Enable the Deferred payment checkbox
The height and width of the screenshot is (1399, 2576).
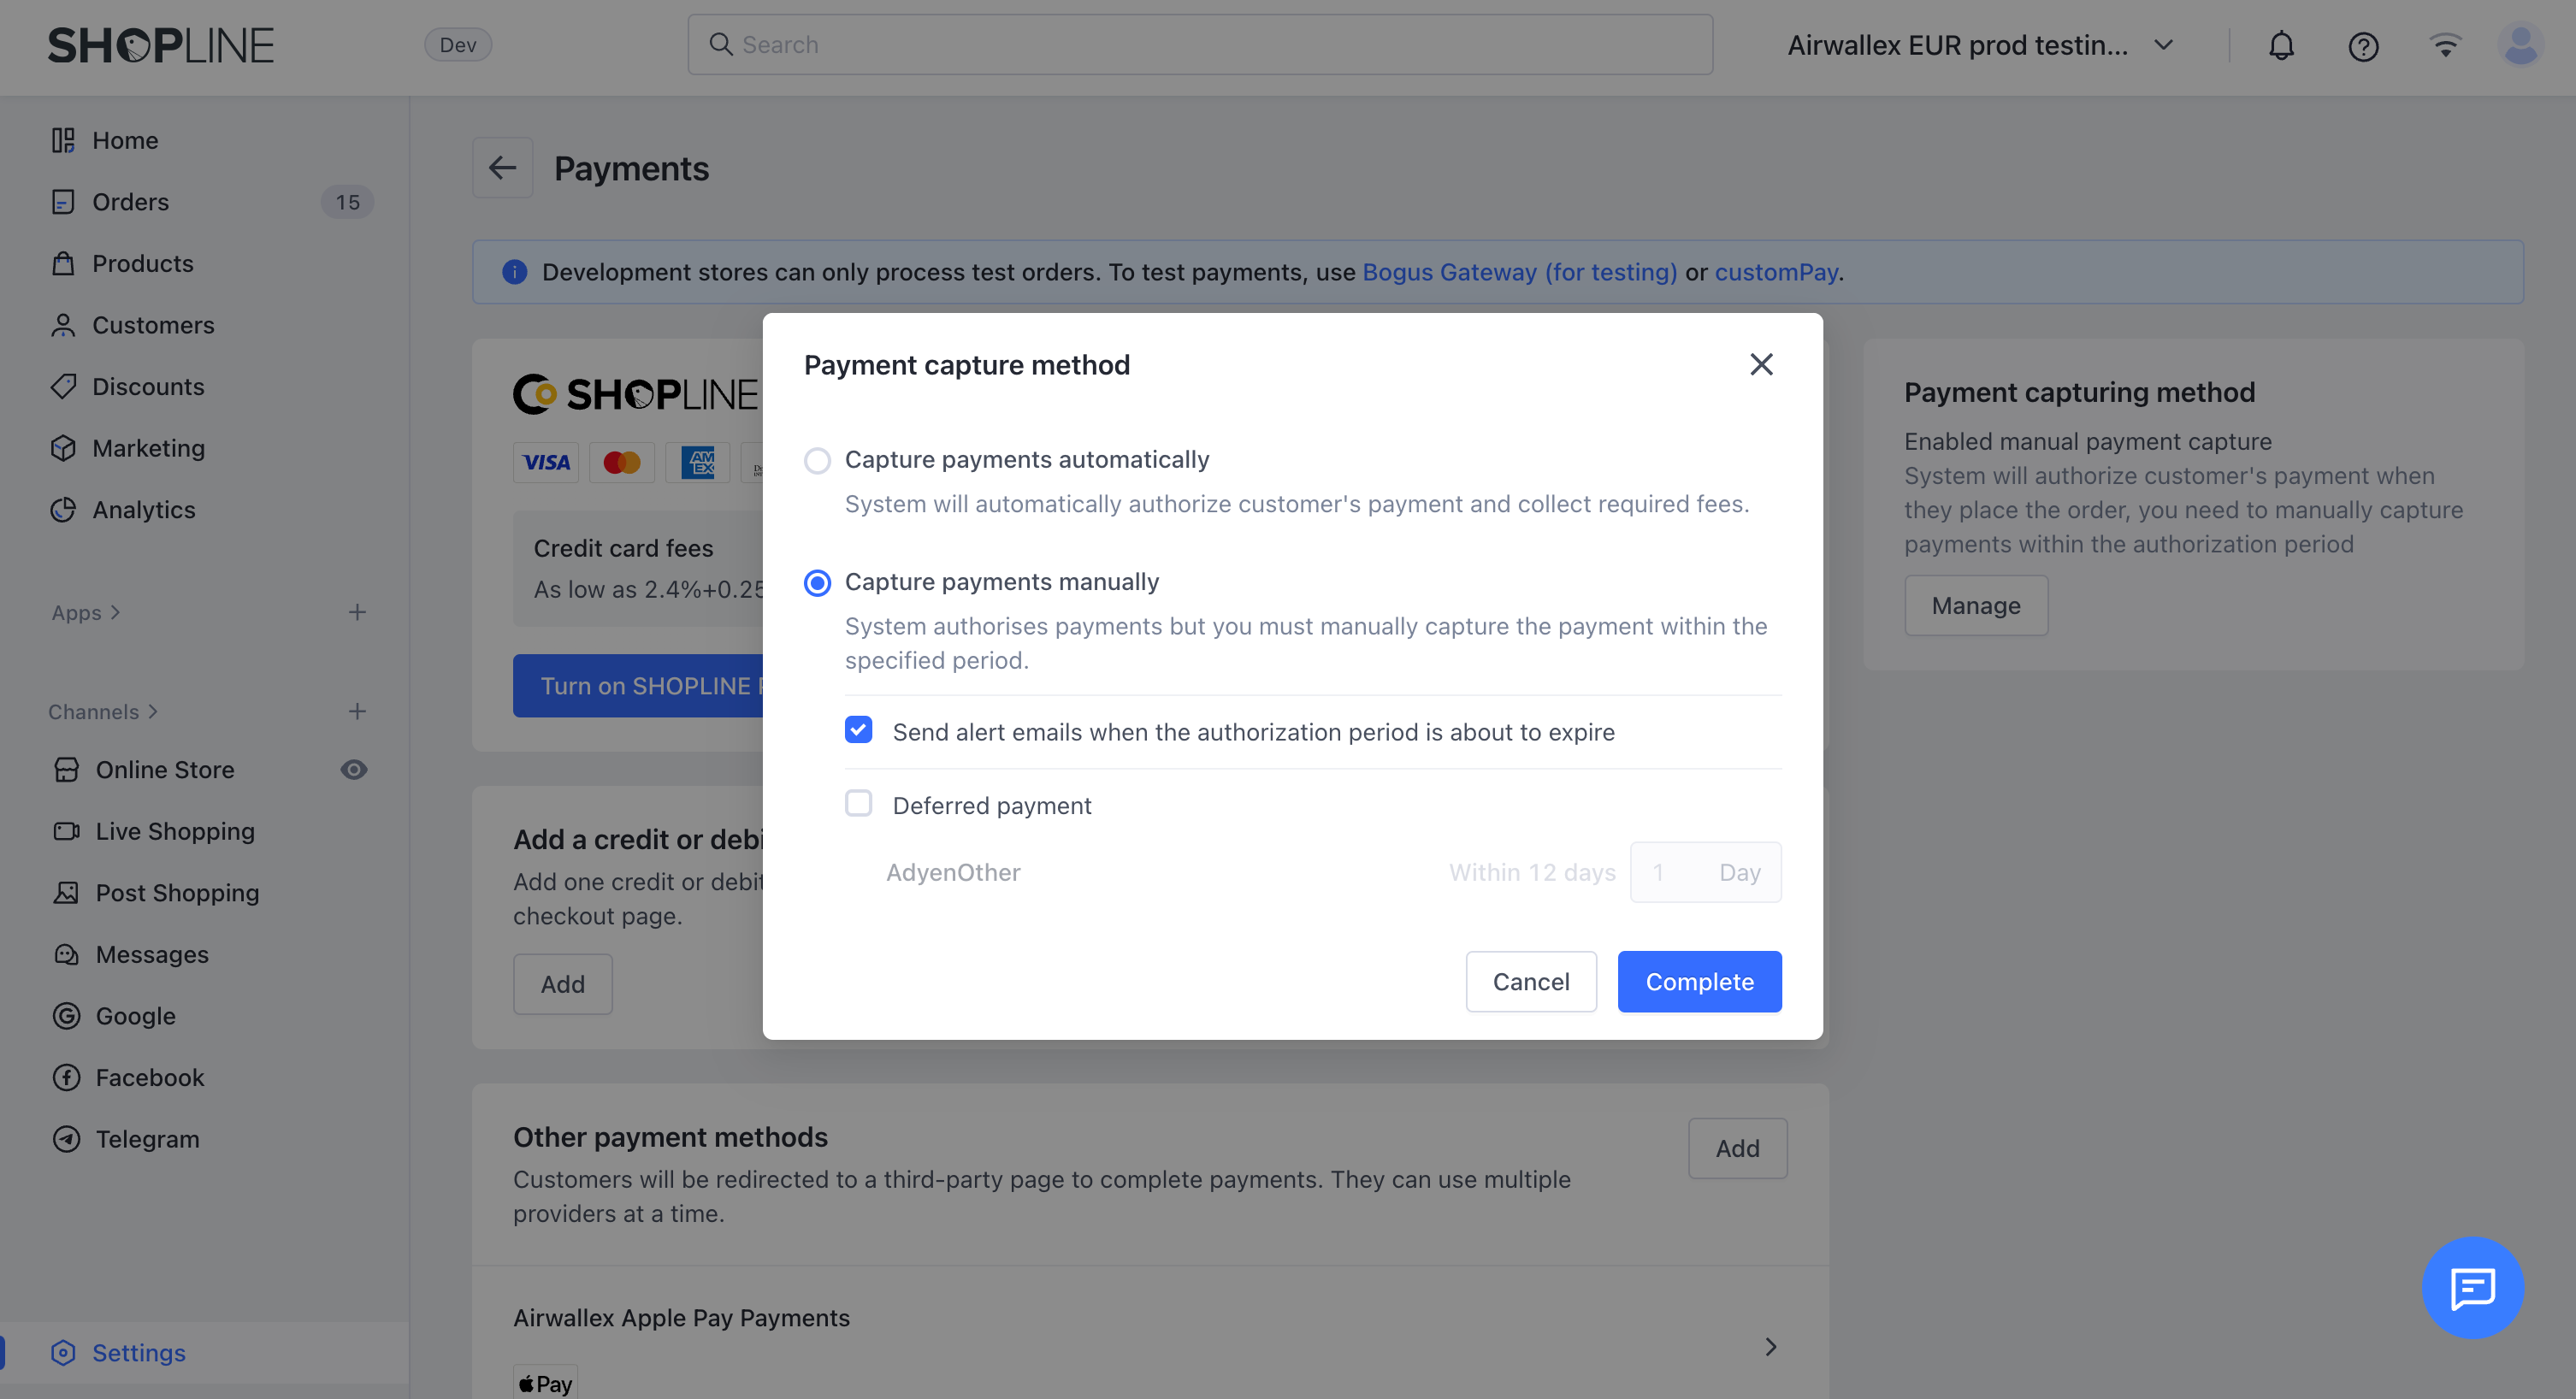[859, 804]
